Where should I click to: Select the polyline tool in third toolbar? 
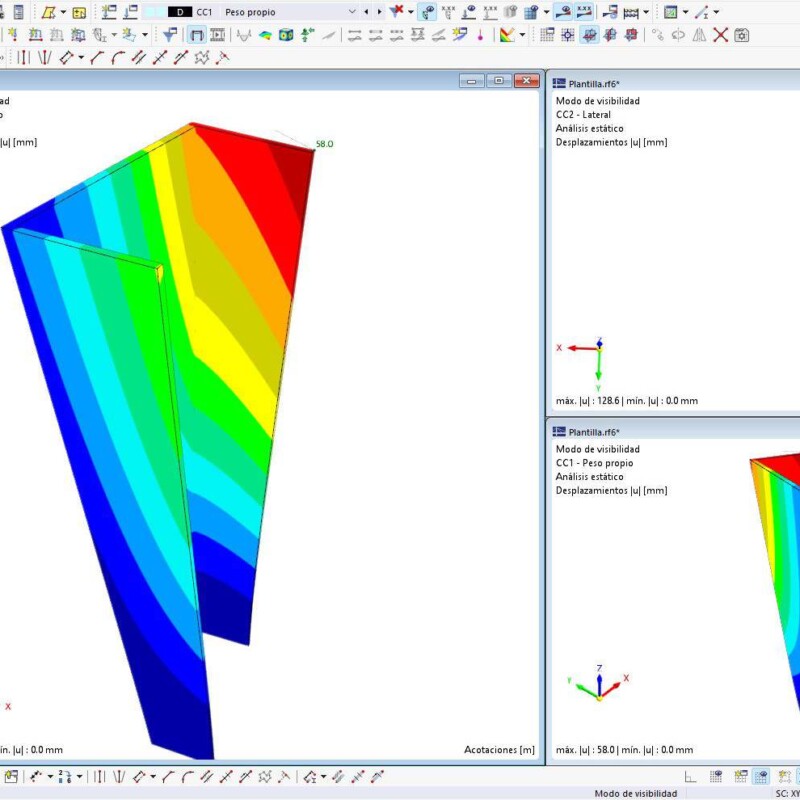coord(97,58)
